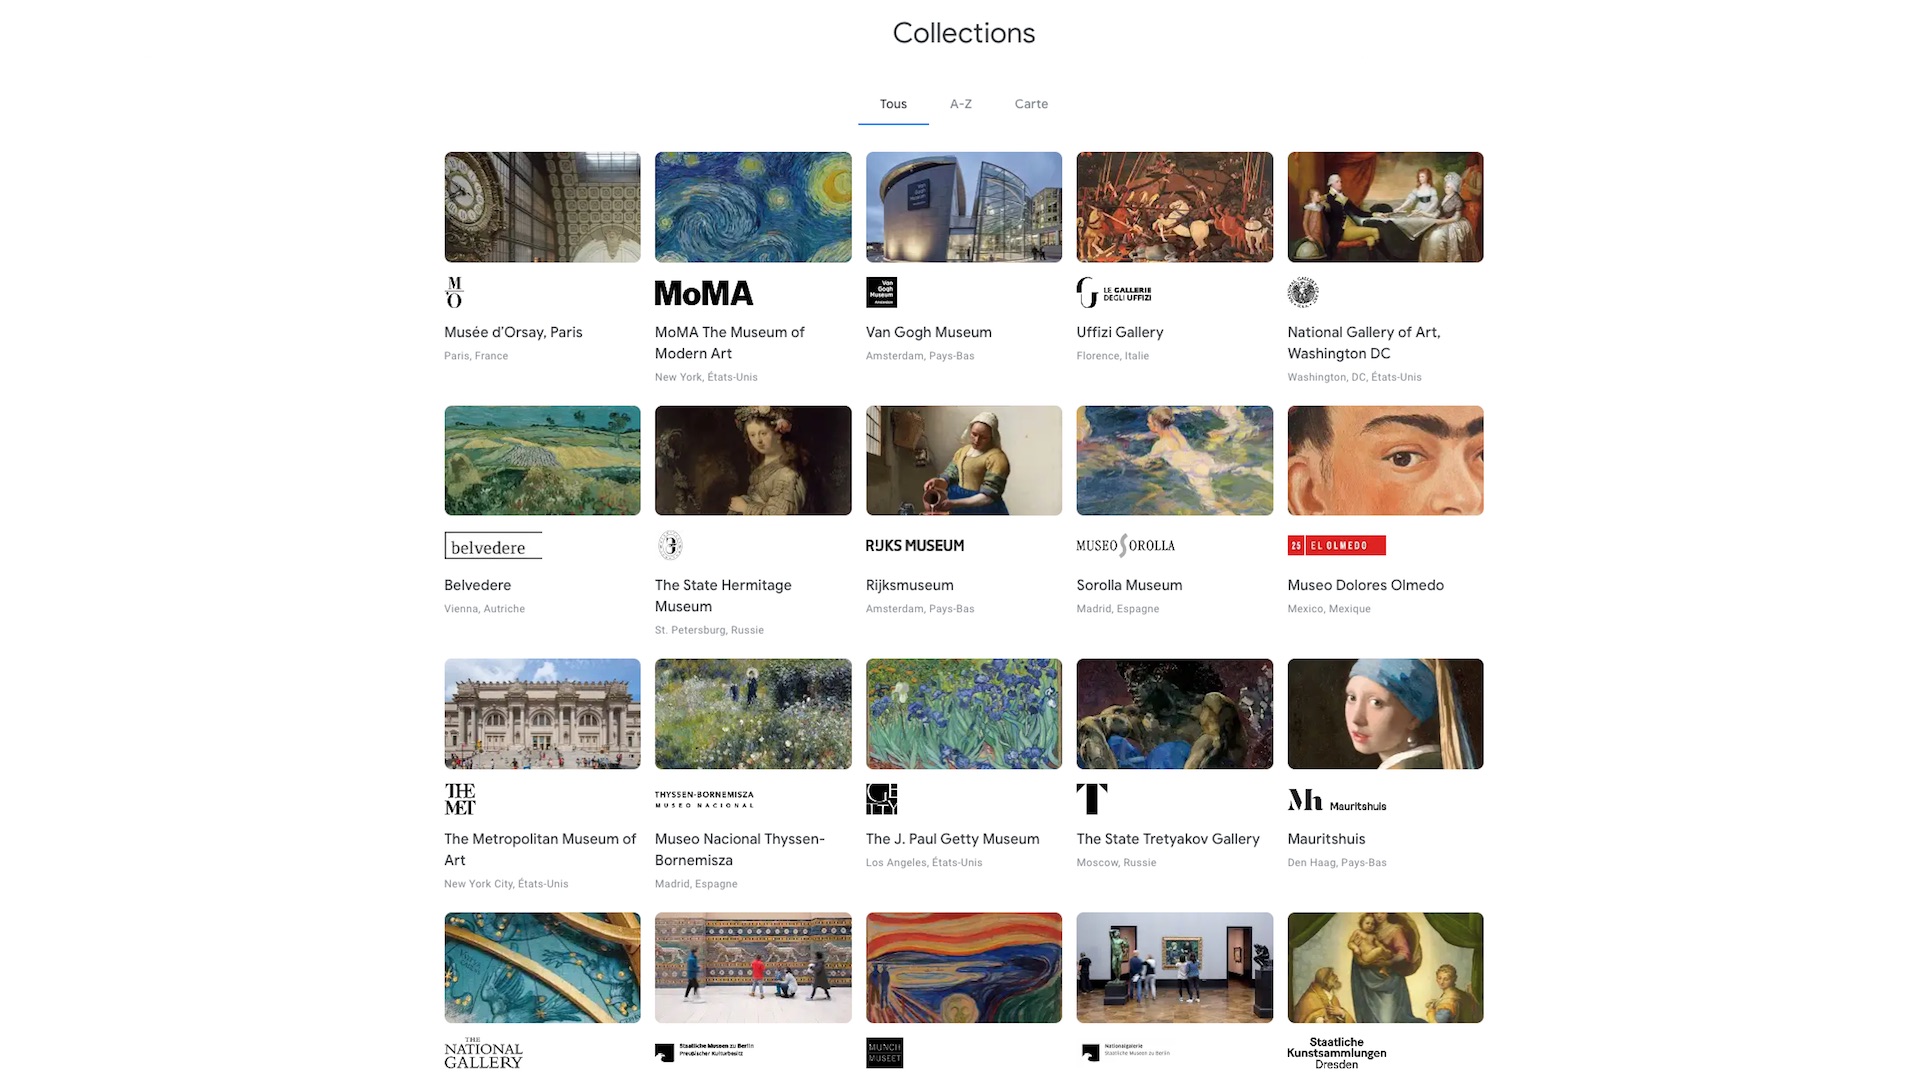1920x1080 pixels.
Task: Click the Van Gogh Museum black square logo
Action: pos(881,292)
